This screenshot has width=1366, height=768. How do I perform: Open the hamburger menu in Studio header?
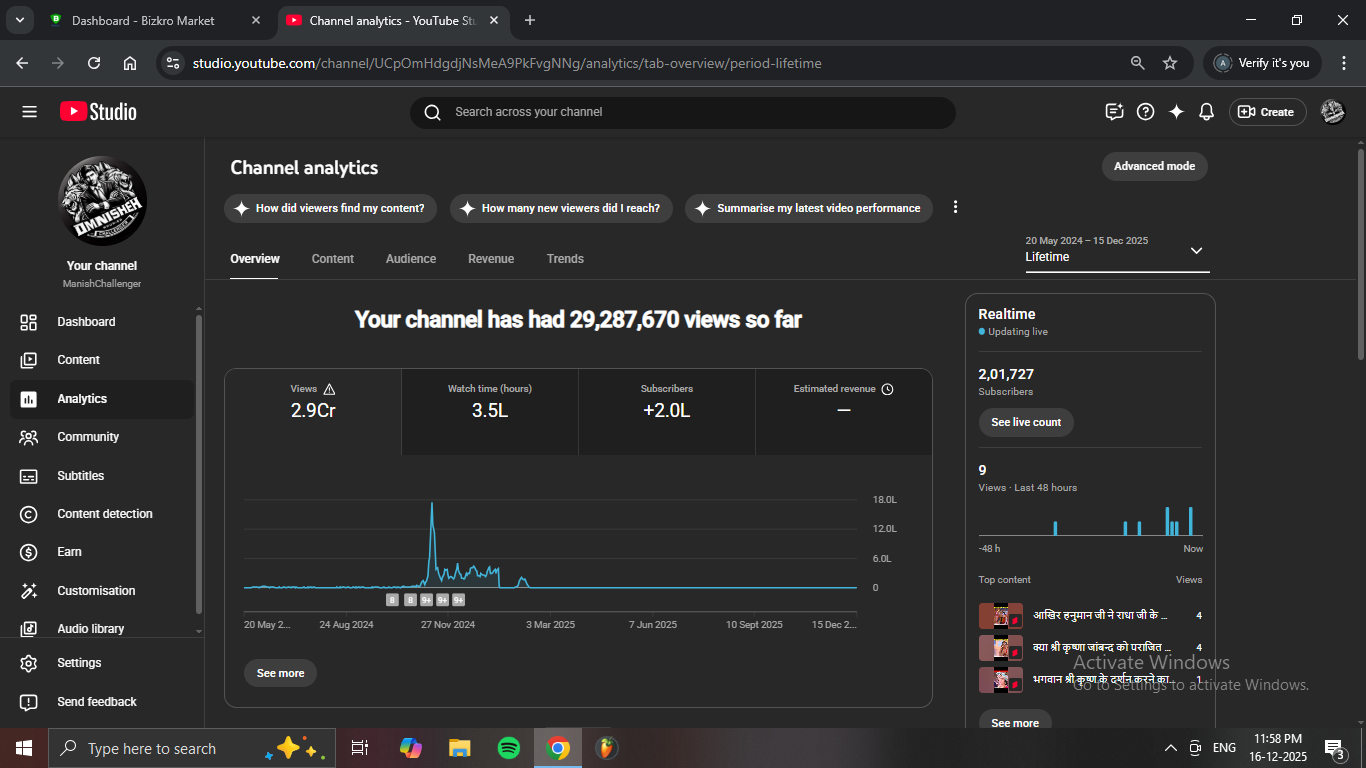(29, 112)
